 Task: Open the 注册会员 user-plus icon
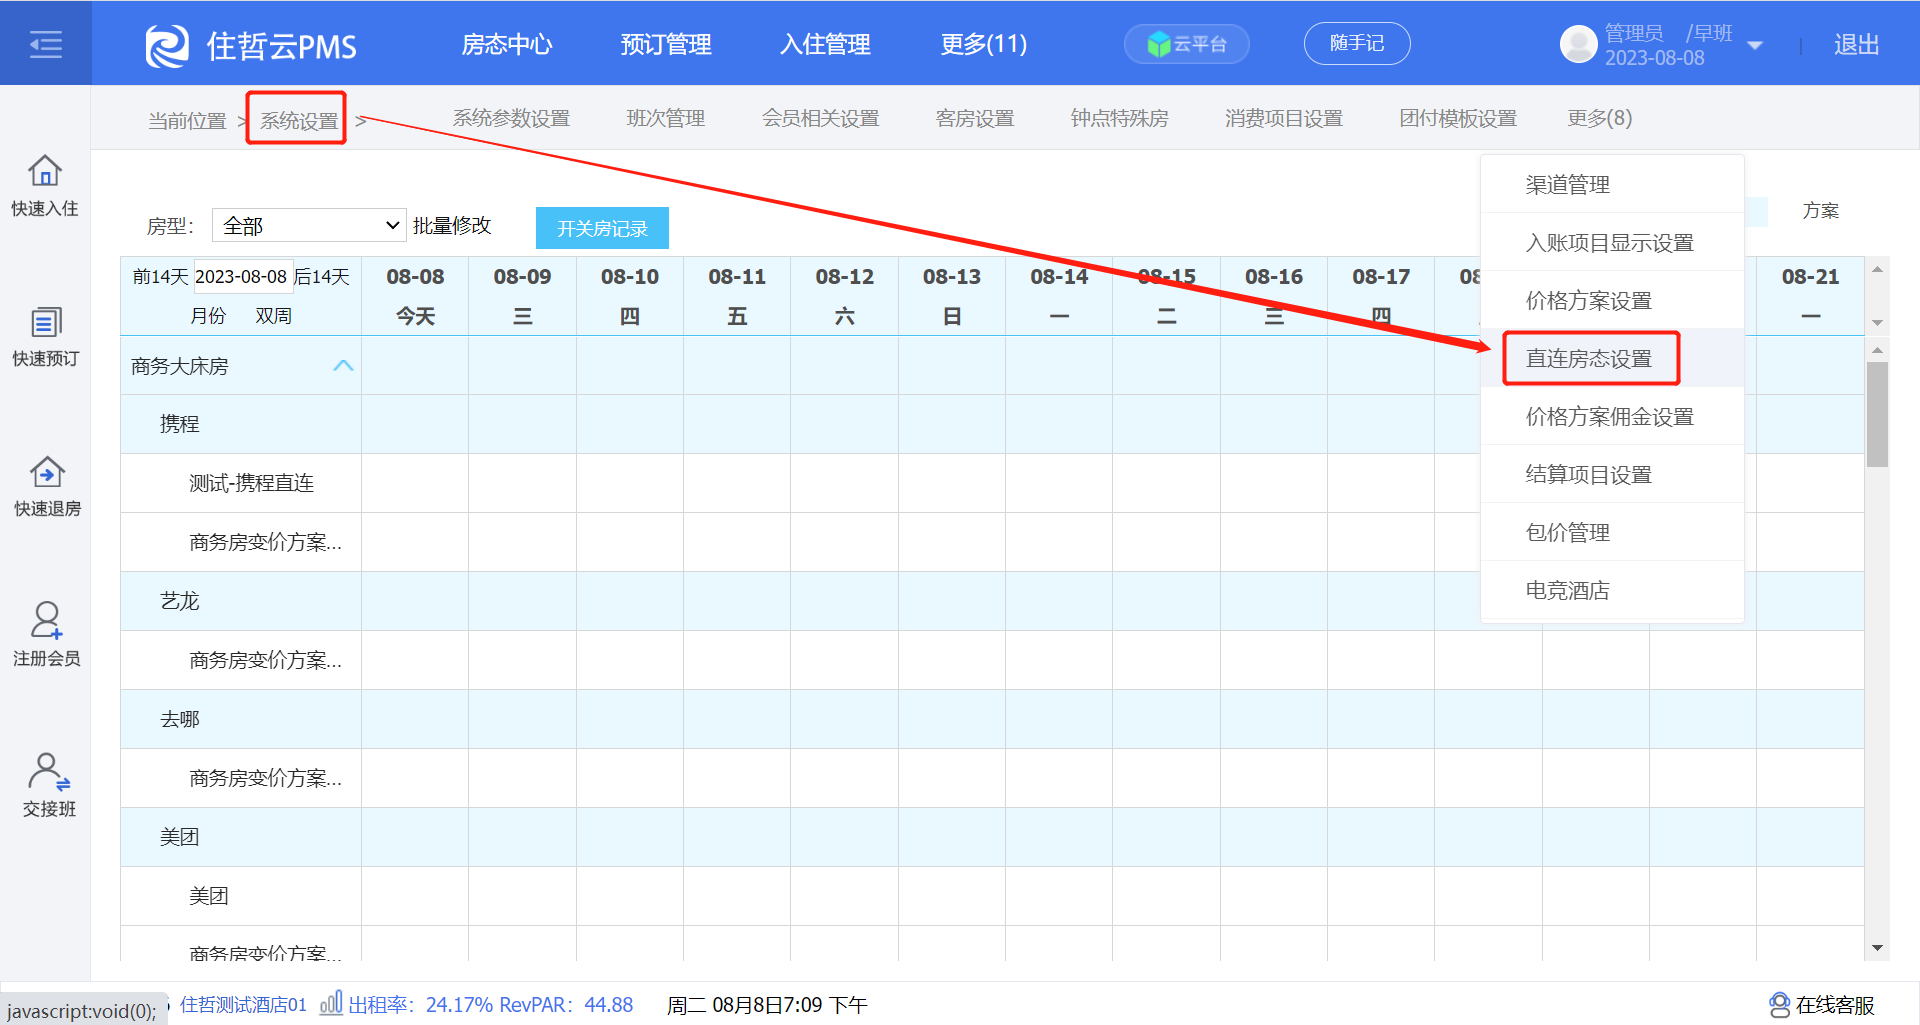coord(46,620)
